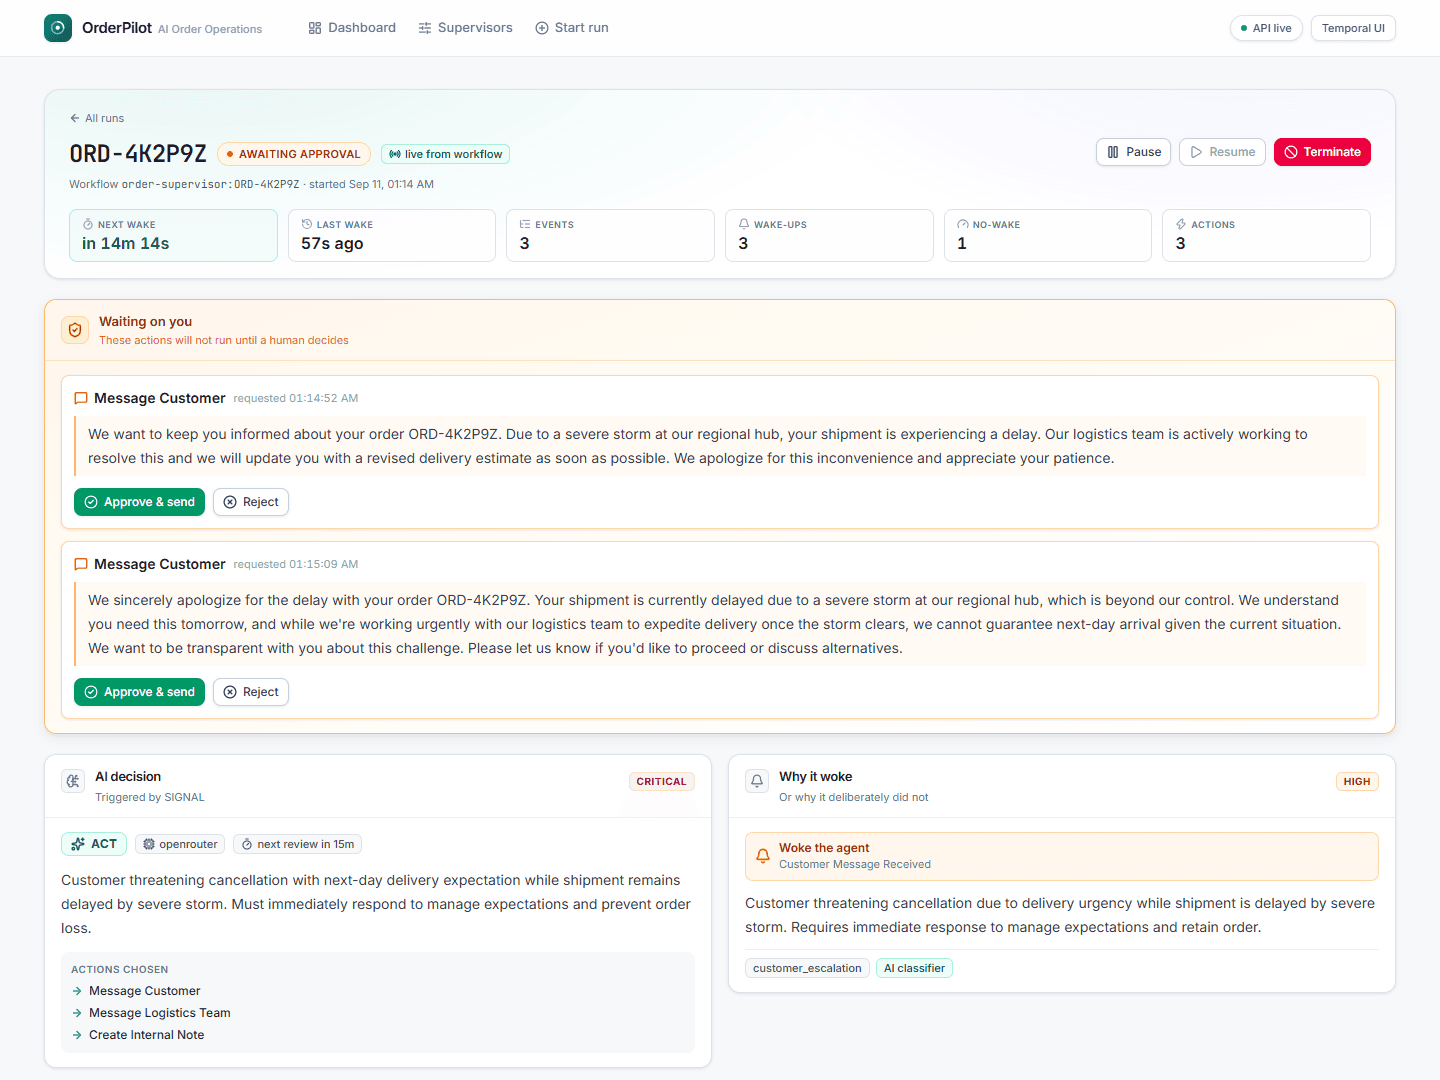Click the bell icon in Woke the agent banner
The height and width of the screenshot is (1080, 1440).
coord(762,856)
